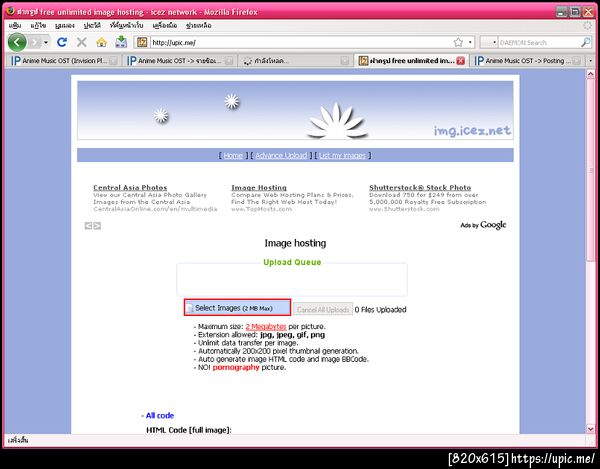Click the scrollbar up arrow
Image resolution: width=600 pixels, height=469 pixels.
click(591, 74)
